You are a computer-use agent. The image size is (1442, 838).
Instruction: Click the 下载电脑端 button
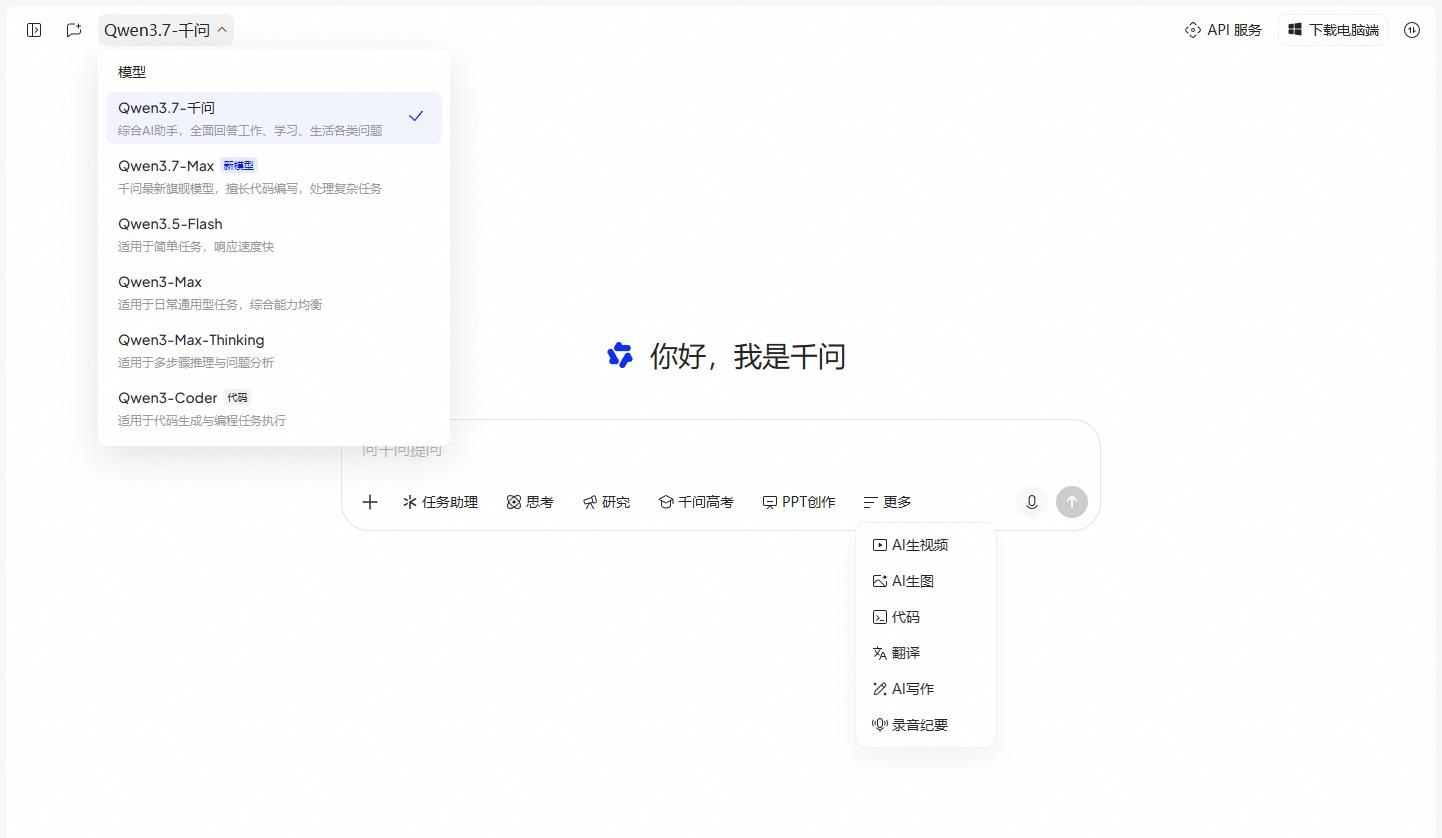click(x=1333, y=30)
